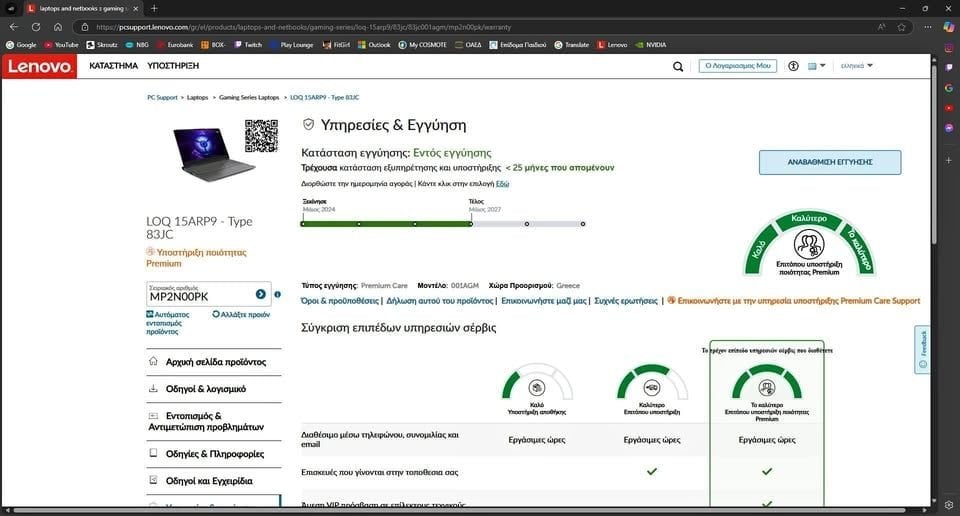Click the address bar URL
The height and width of the screenshot is (516, 960).
tap(303, 27)
